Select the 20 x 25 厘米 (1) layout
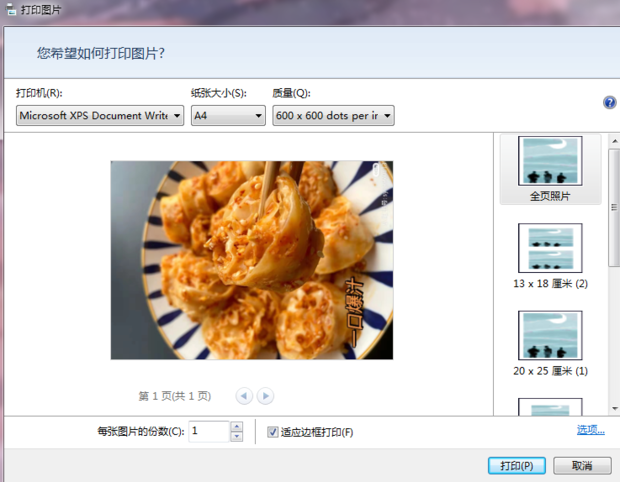The image size is (620, 482). pos(550,343)
